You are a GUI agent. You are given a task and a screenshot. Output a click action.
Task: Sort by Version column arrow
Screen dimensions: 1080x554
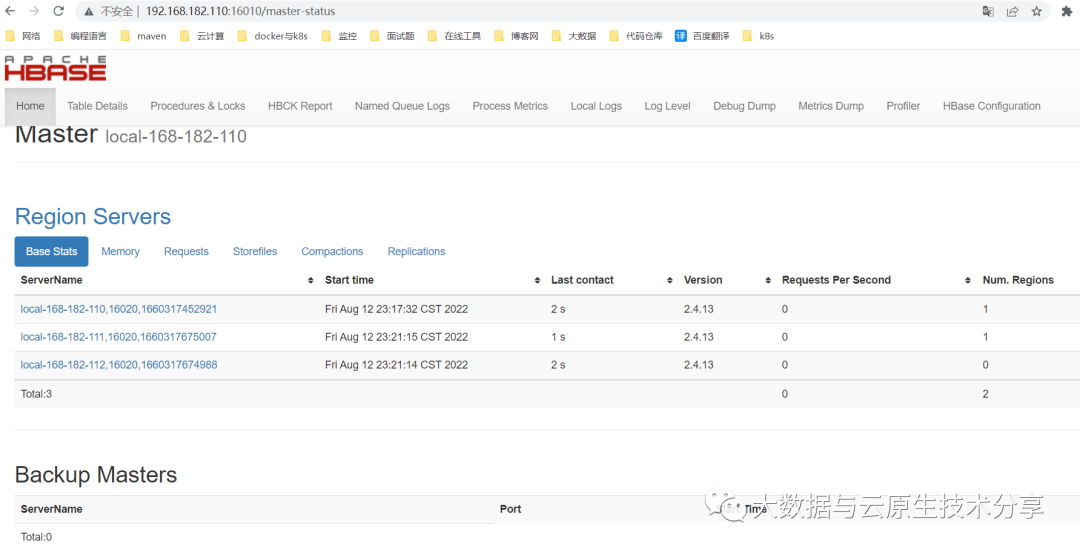[x=768, y=280]
